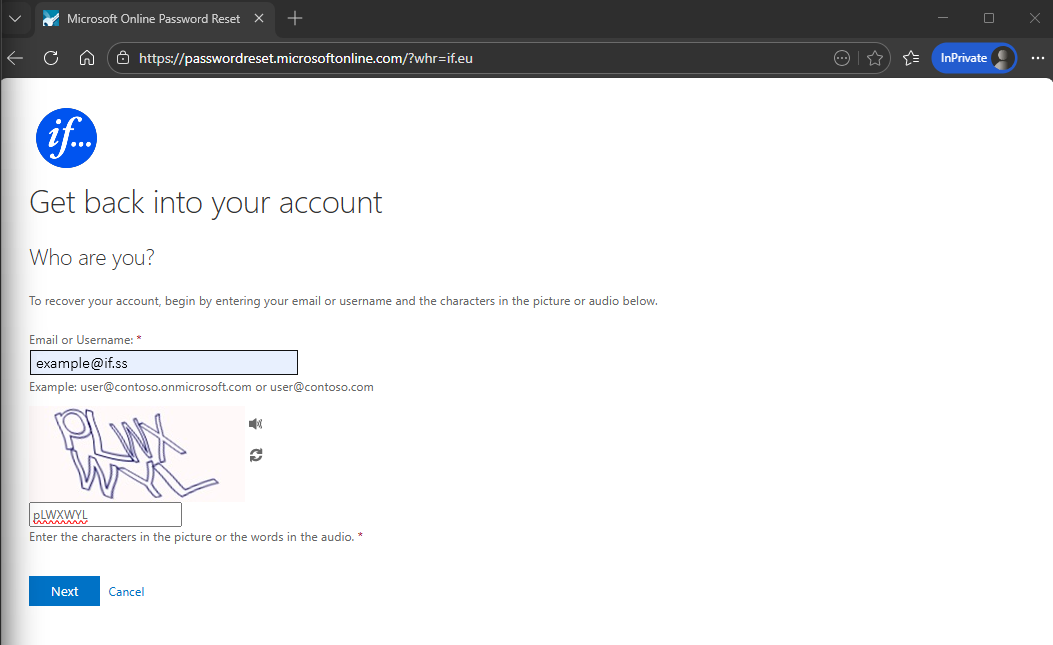Reload the current page
The height and width of the screenshot is (645, 1053).
(51, 58)
